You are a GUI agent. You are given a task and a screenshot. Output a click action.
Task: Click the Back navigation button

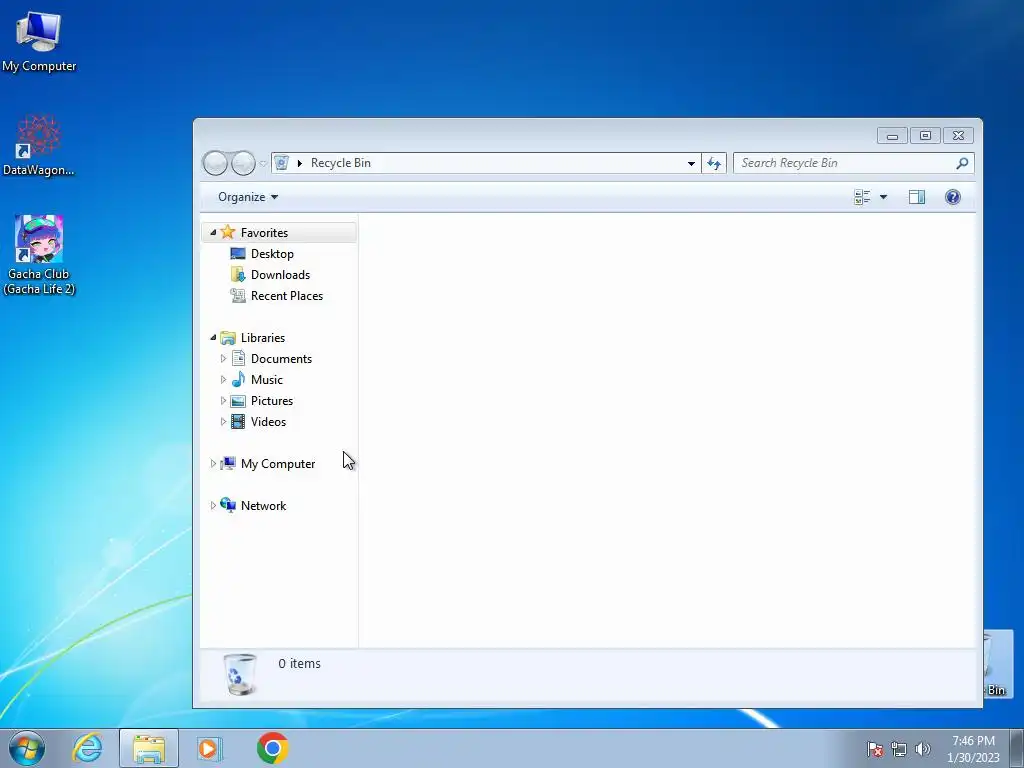coord(215,163)
